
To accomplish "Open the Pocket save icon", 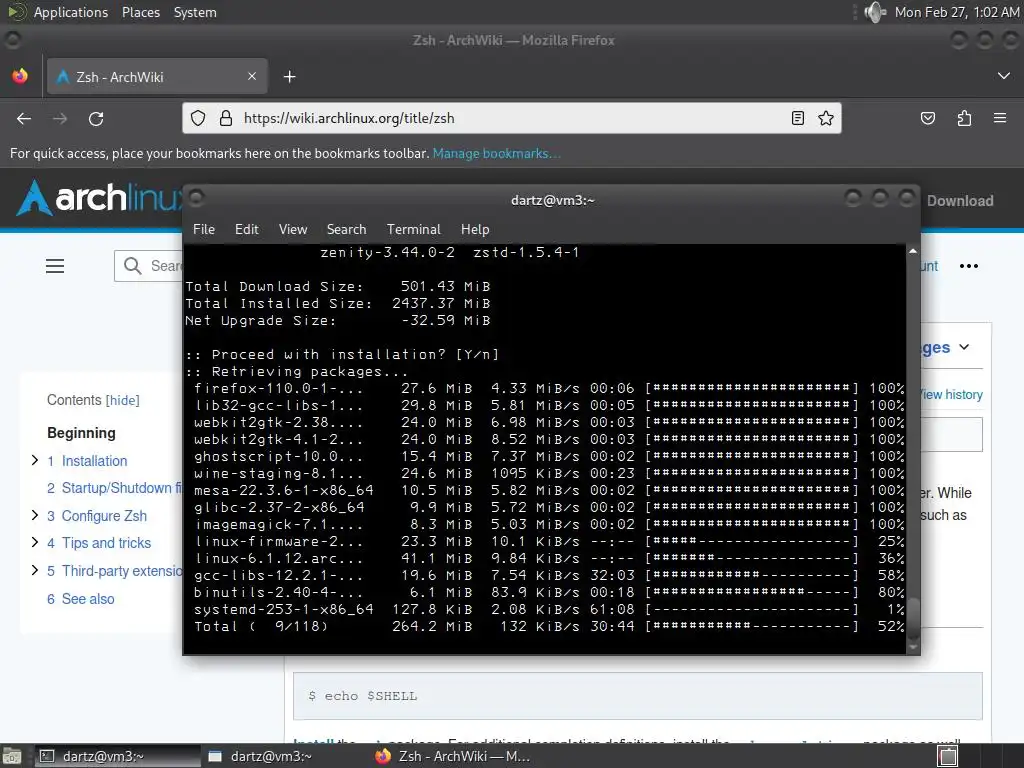I will pyautogui.click(x=928, y=118).
